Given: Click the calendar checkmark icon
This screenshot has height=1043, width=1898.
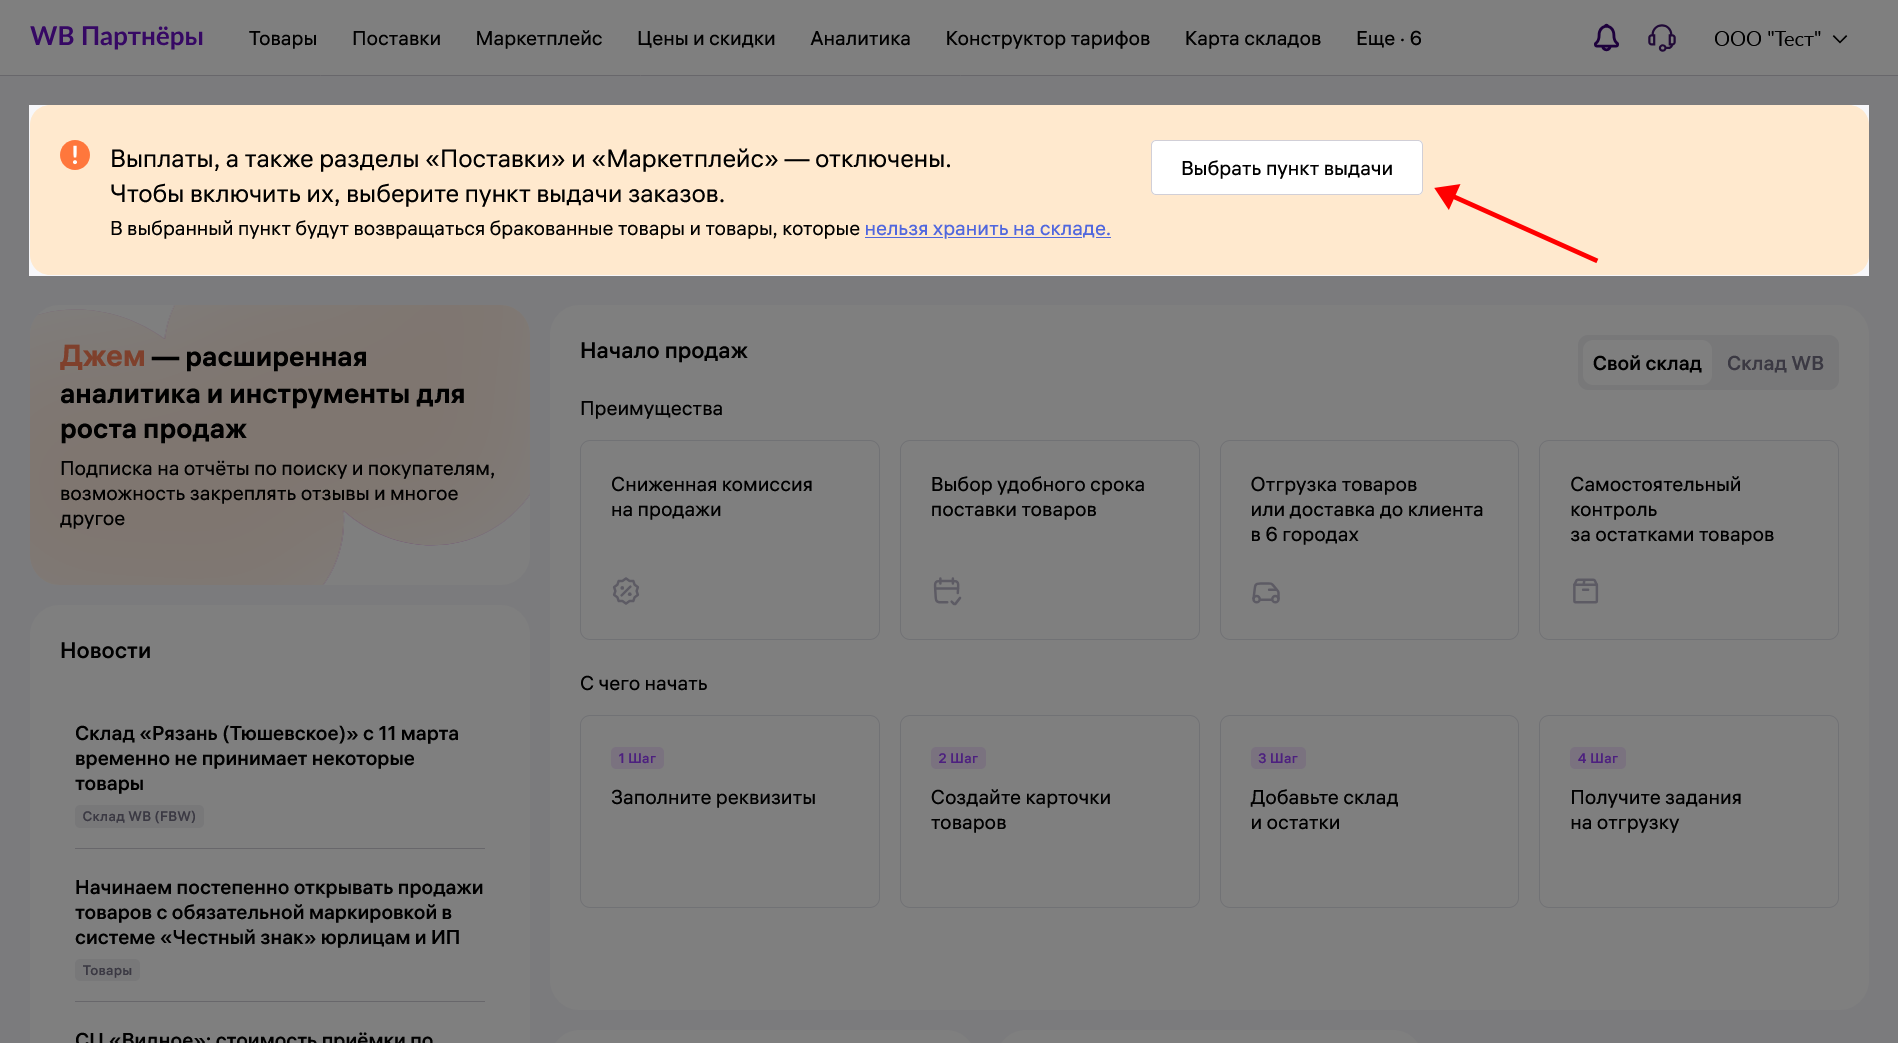Looking at the screenshot, I should (947, 591).
